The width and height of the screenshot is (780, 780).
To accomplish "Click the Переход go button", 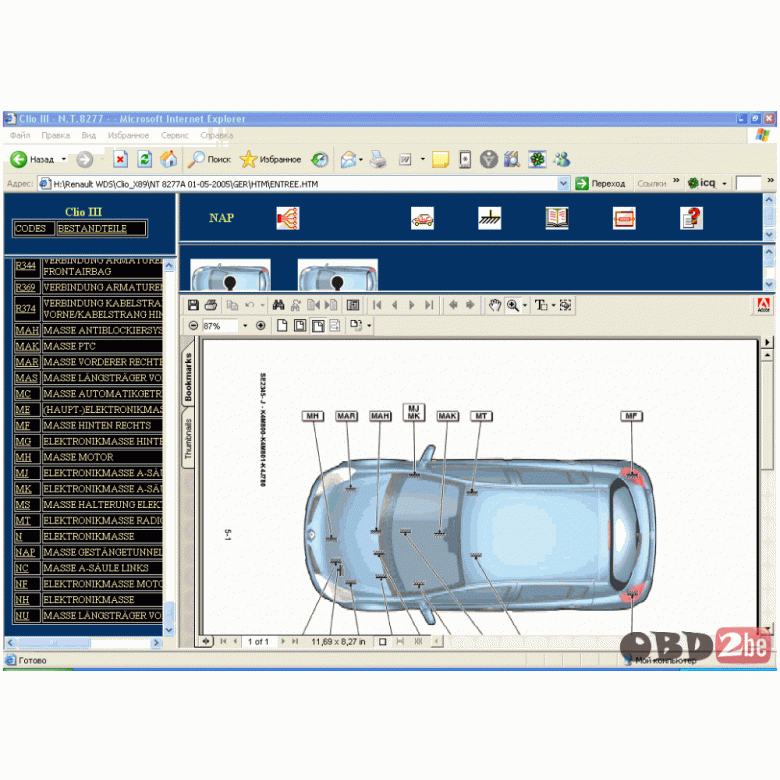I will coord(600,184).
